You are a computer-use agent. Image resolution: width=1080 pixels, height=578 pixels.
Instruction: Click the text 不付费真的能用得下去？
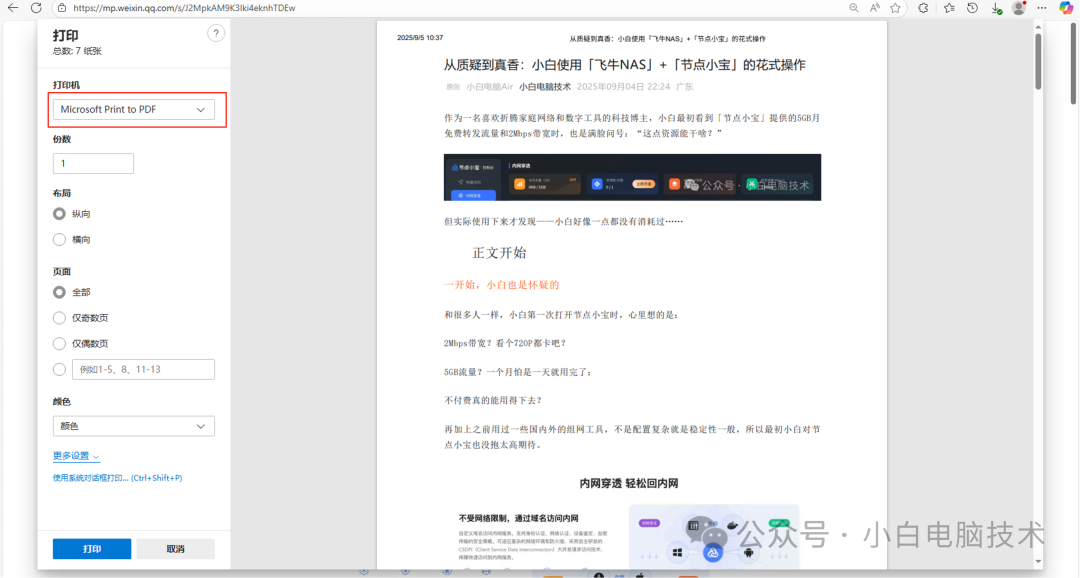click(493, 400)
